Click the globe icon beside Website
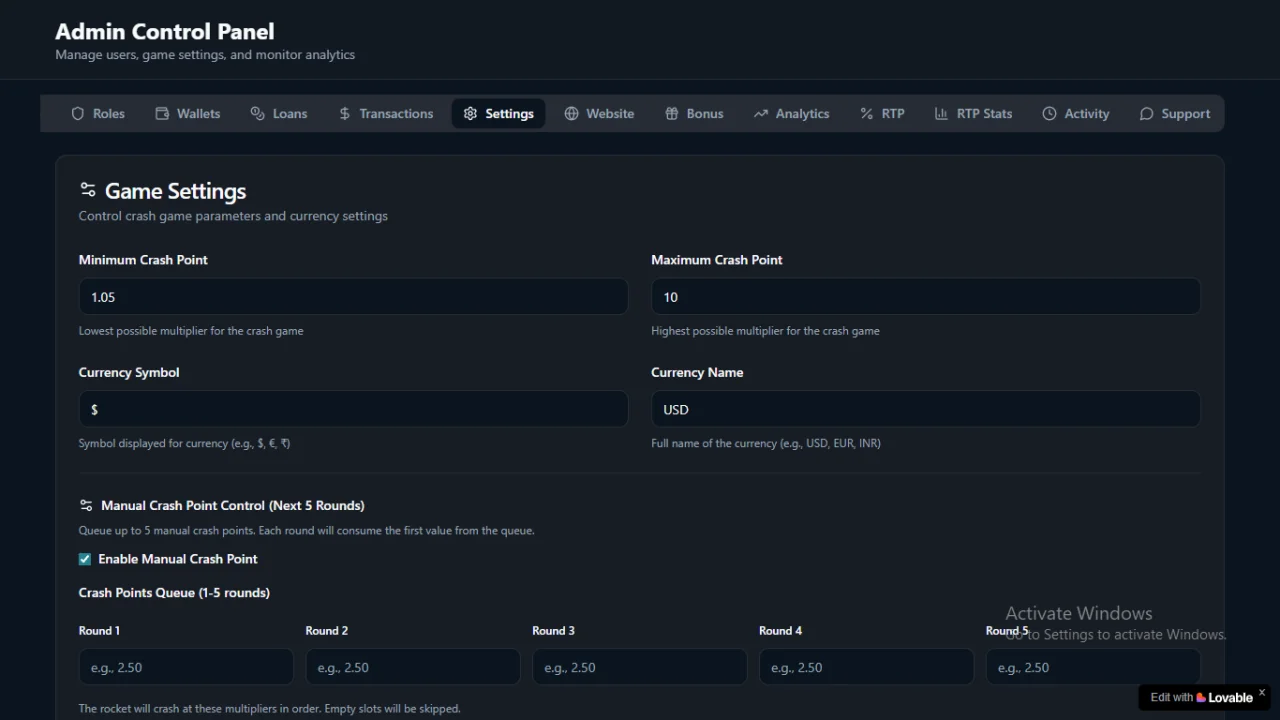Screen dimensions: 1280x720 pyautogui.click(x=571, y=114)
